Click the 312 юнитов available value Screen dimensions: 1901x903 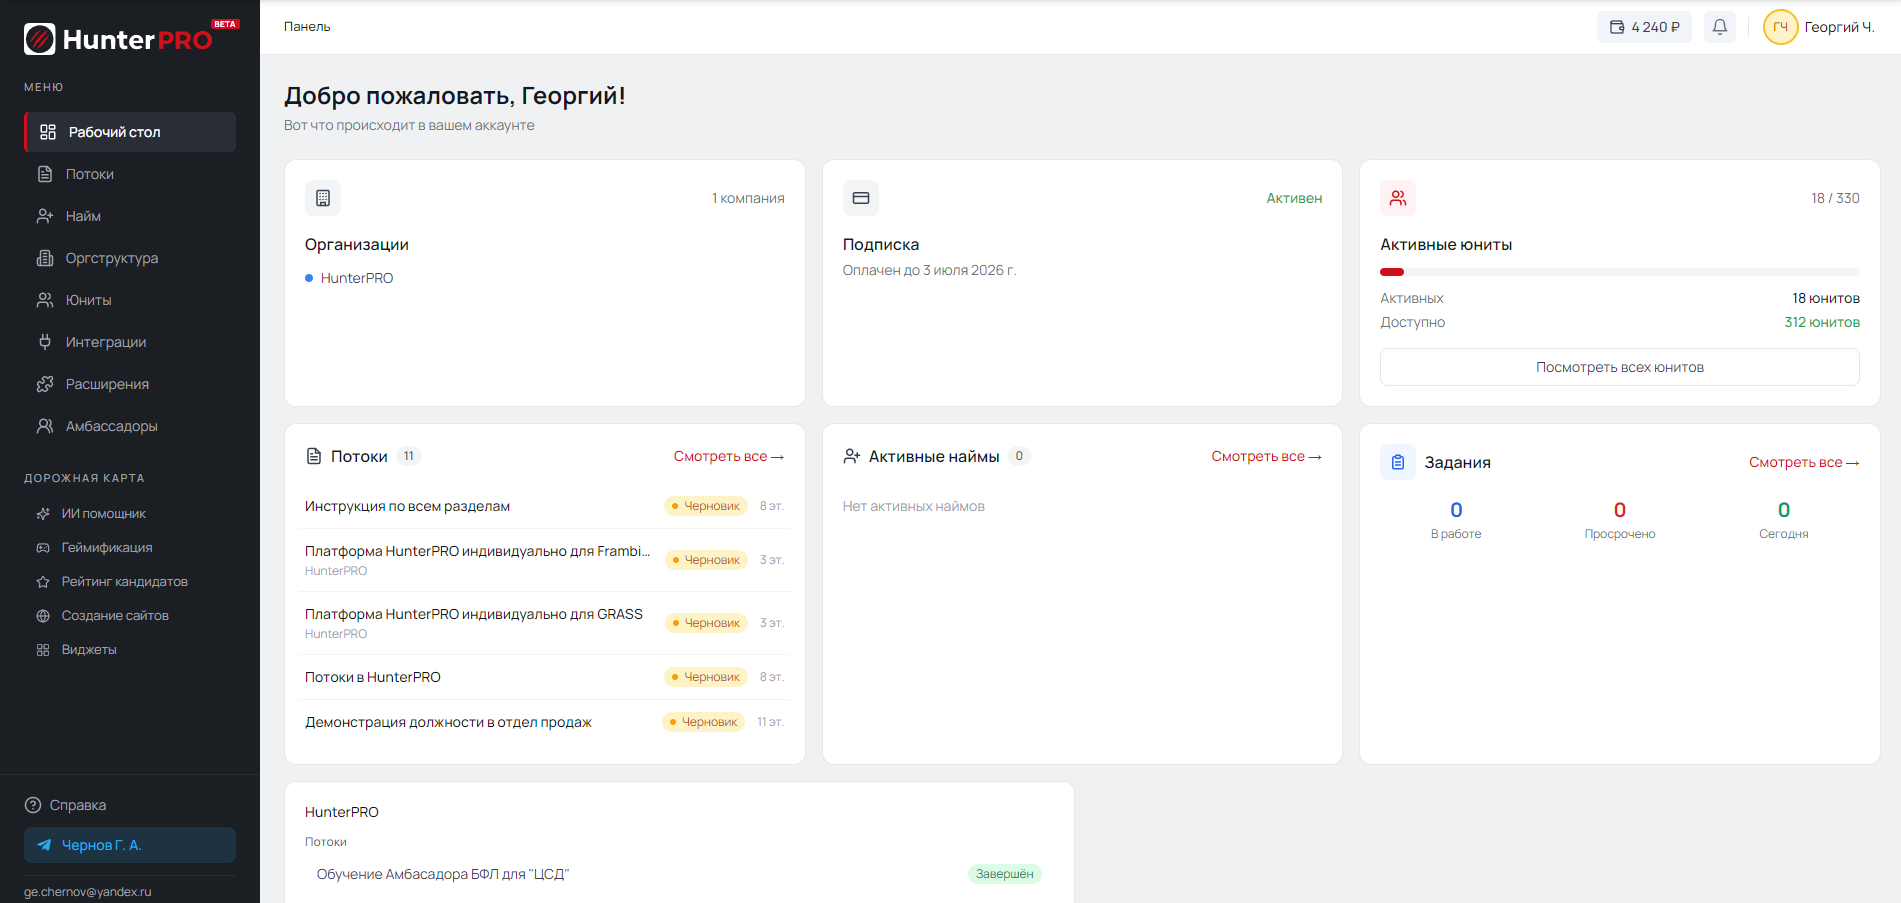(x=1822, y=322)
